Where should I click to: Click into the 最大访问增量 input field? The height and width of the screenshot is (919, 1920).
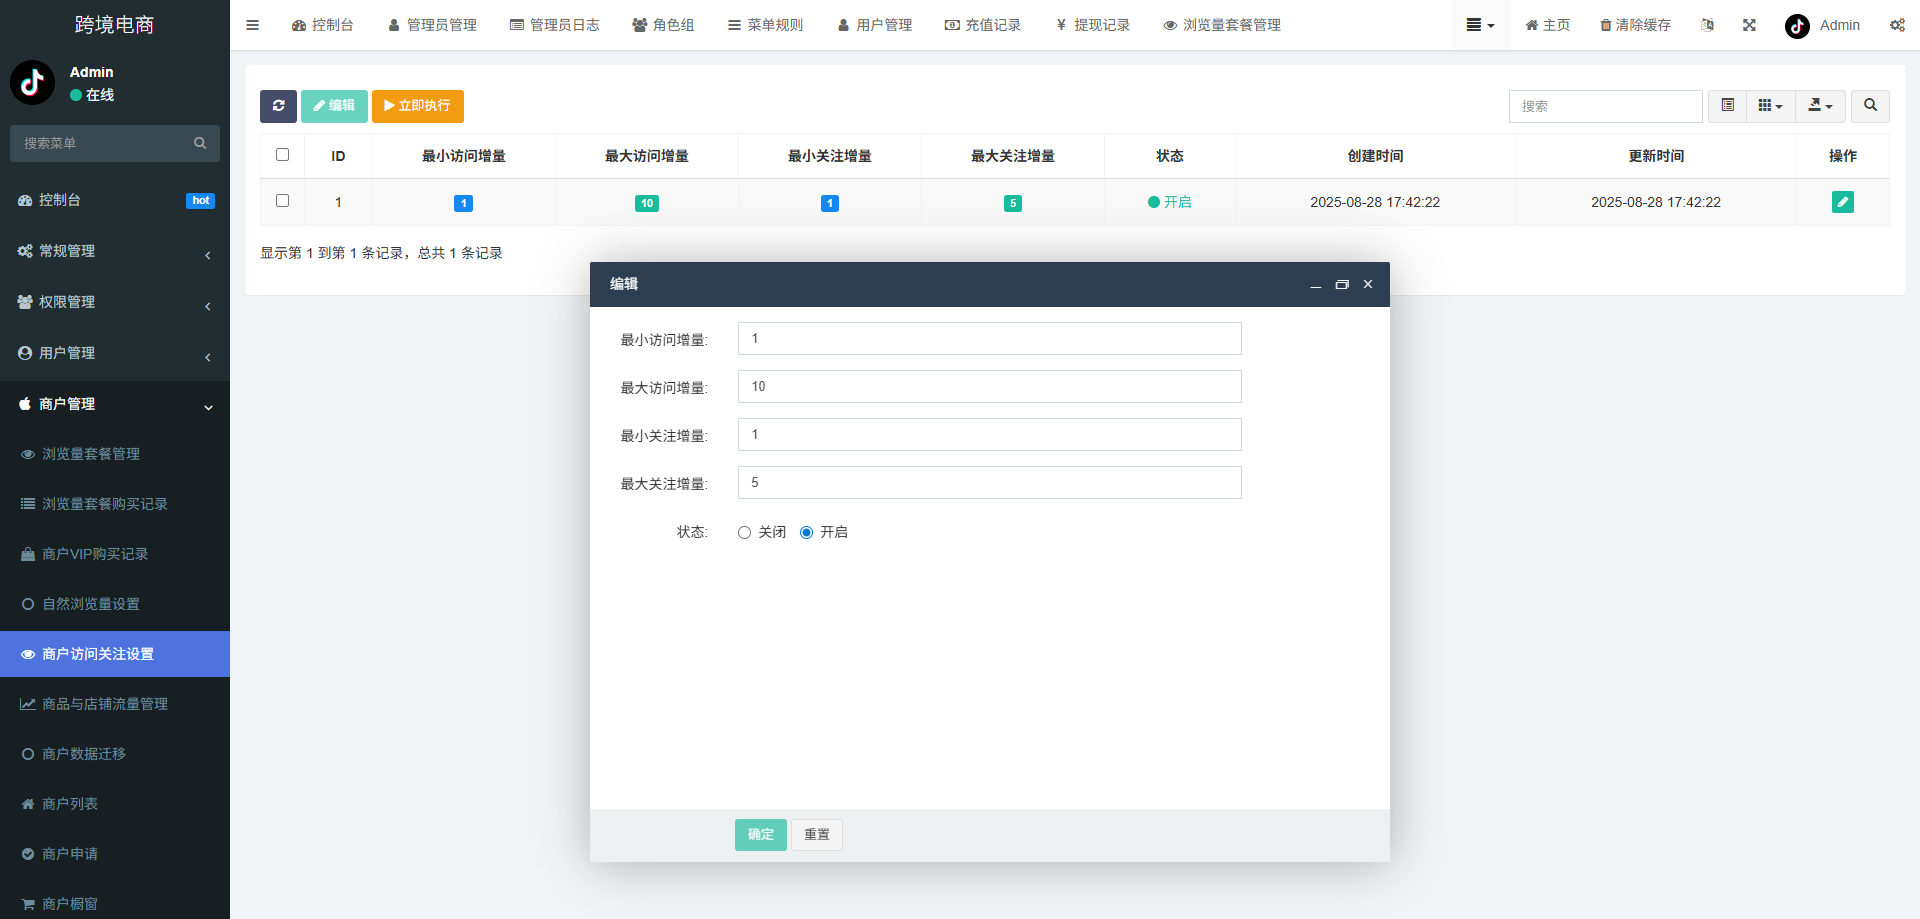tap(988, 386)
